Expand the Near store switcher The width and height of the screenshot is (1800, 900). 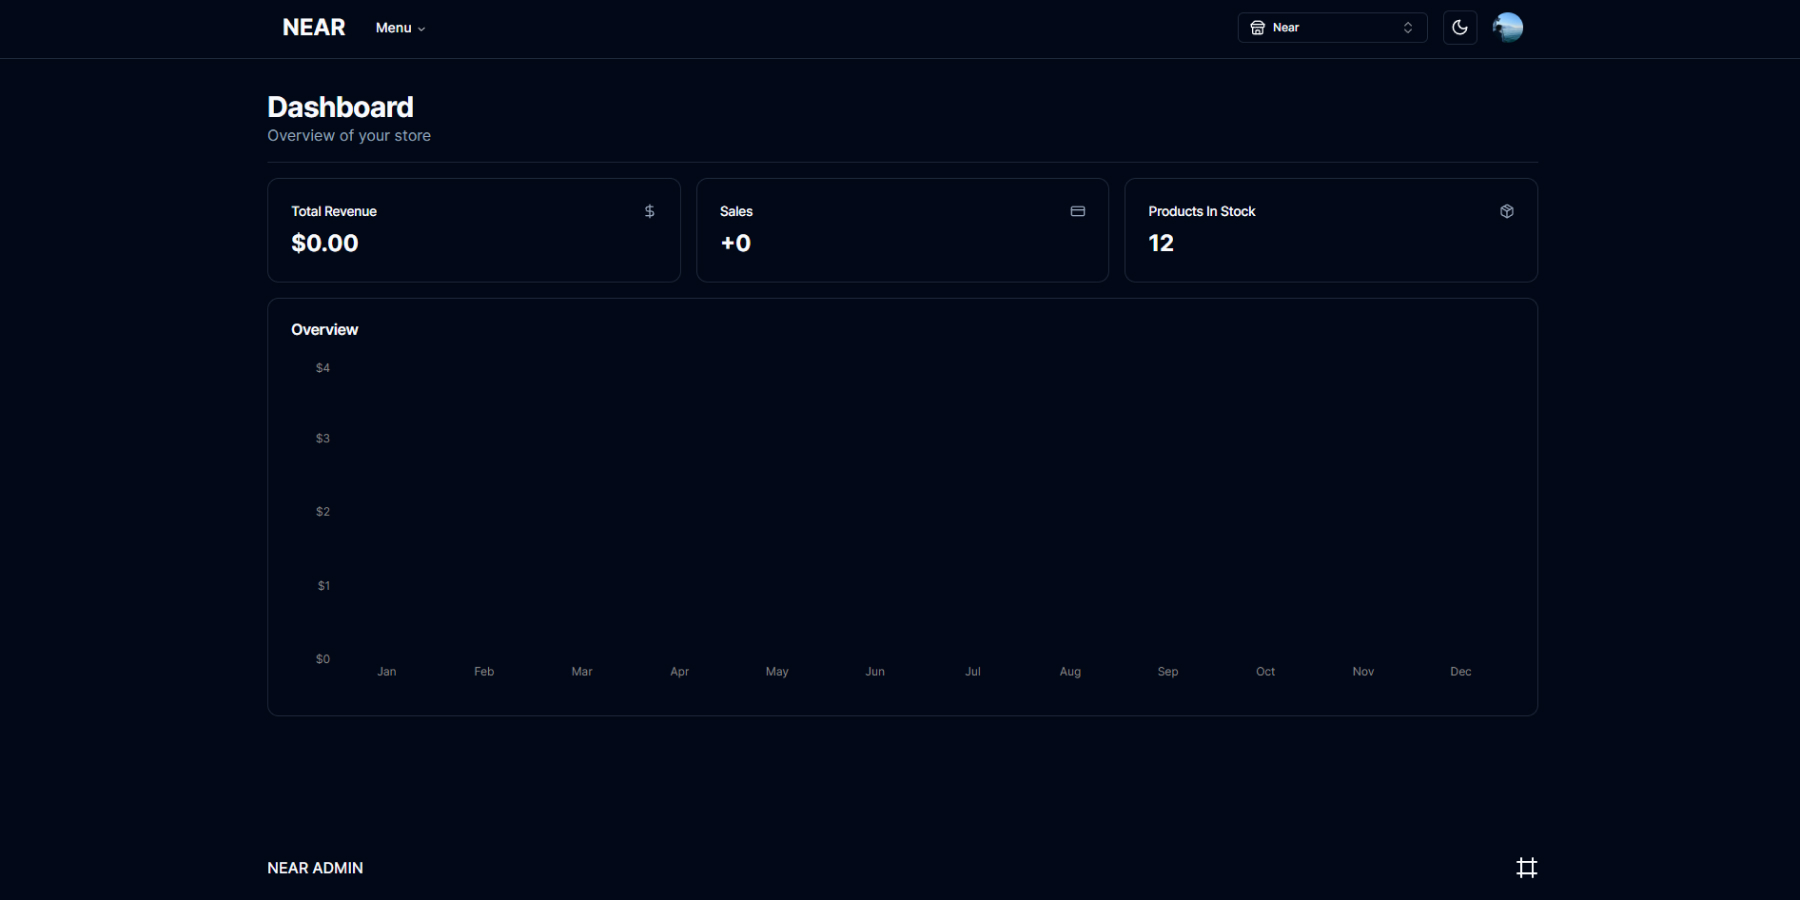point(1331,28)
